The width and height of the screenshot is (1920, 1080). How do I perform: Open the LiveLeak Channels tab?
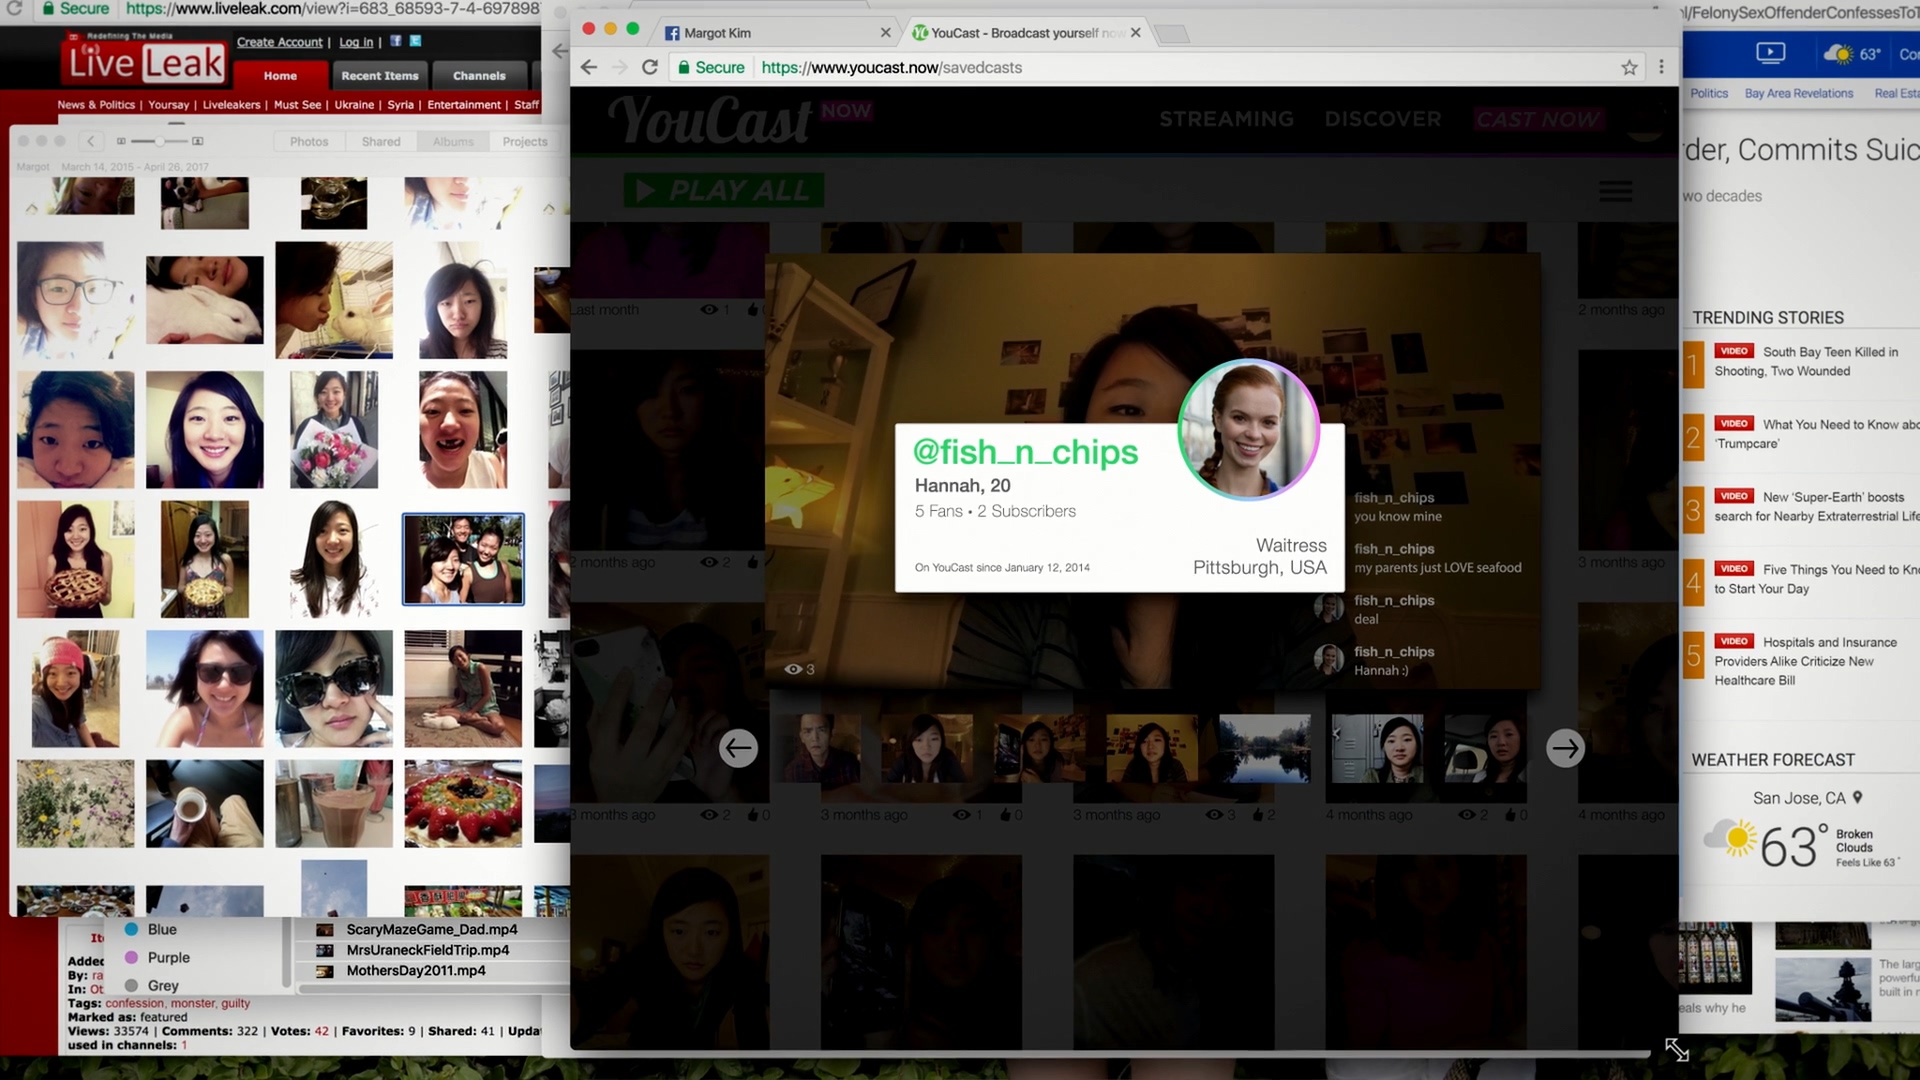point(479,75)
